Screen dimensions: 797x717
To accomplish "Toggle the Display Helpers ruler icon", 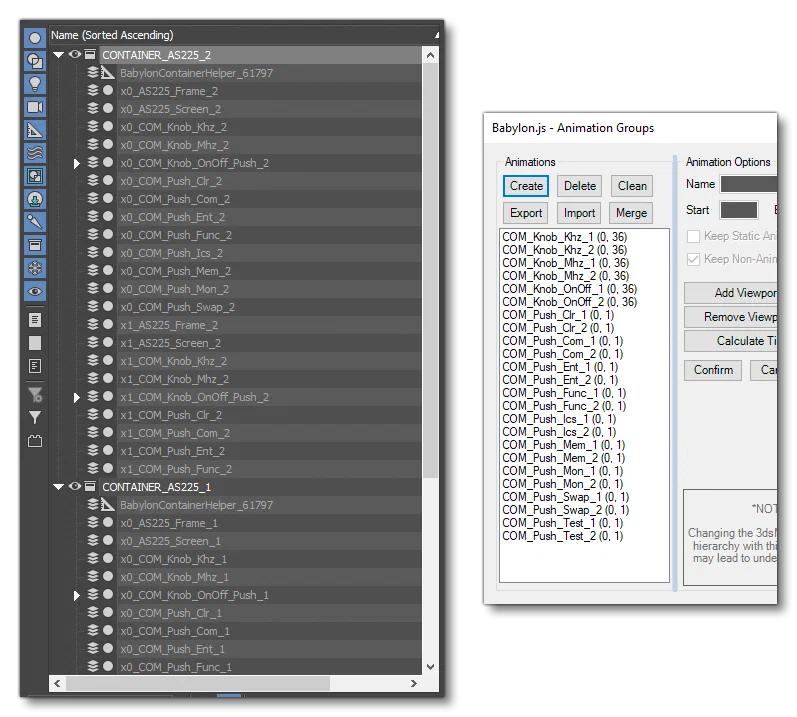I will click(x=35, y=130).
